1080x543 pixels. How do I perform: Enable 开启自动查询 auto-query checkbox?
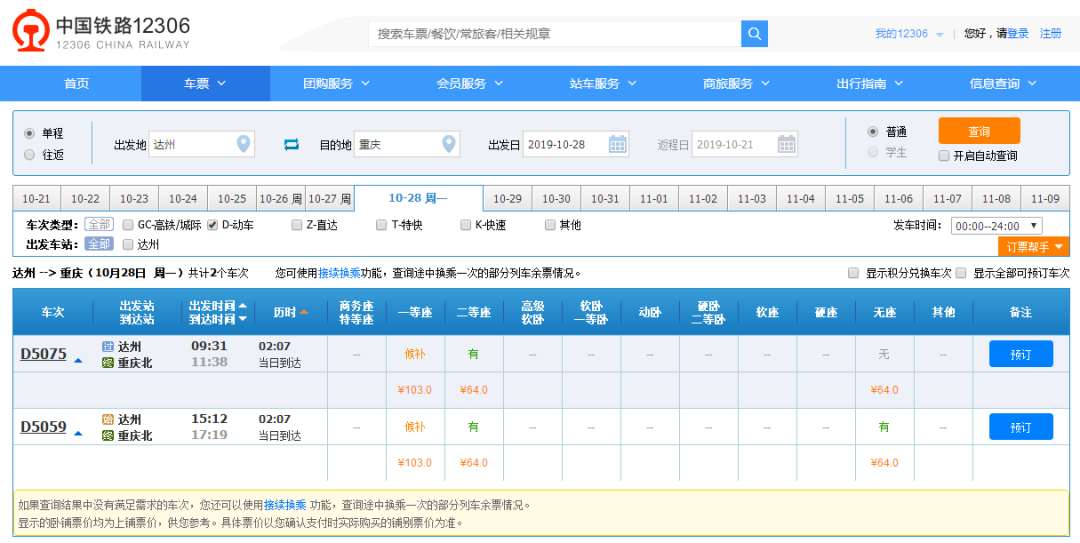click(x=944, y=156)
